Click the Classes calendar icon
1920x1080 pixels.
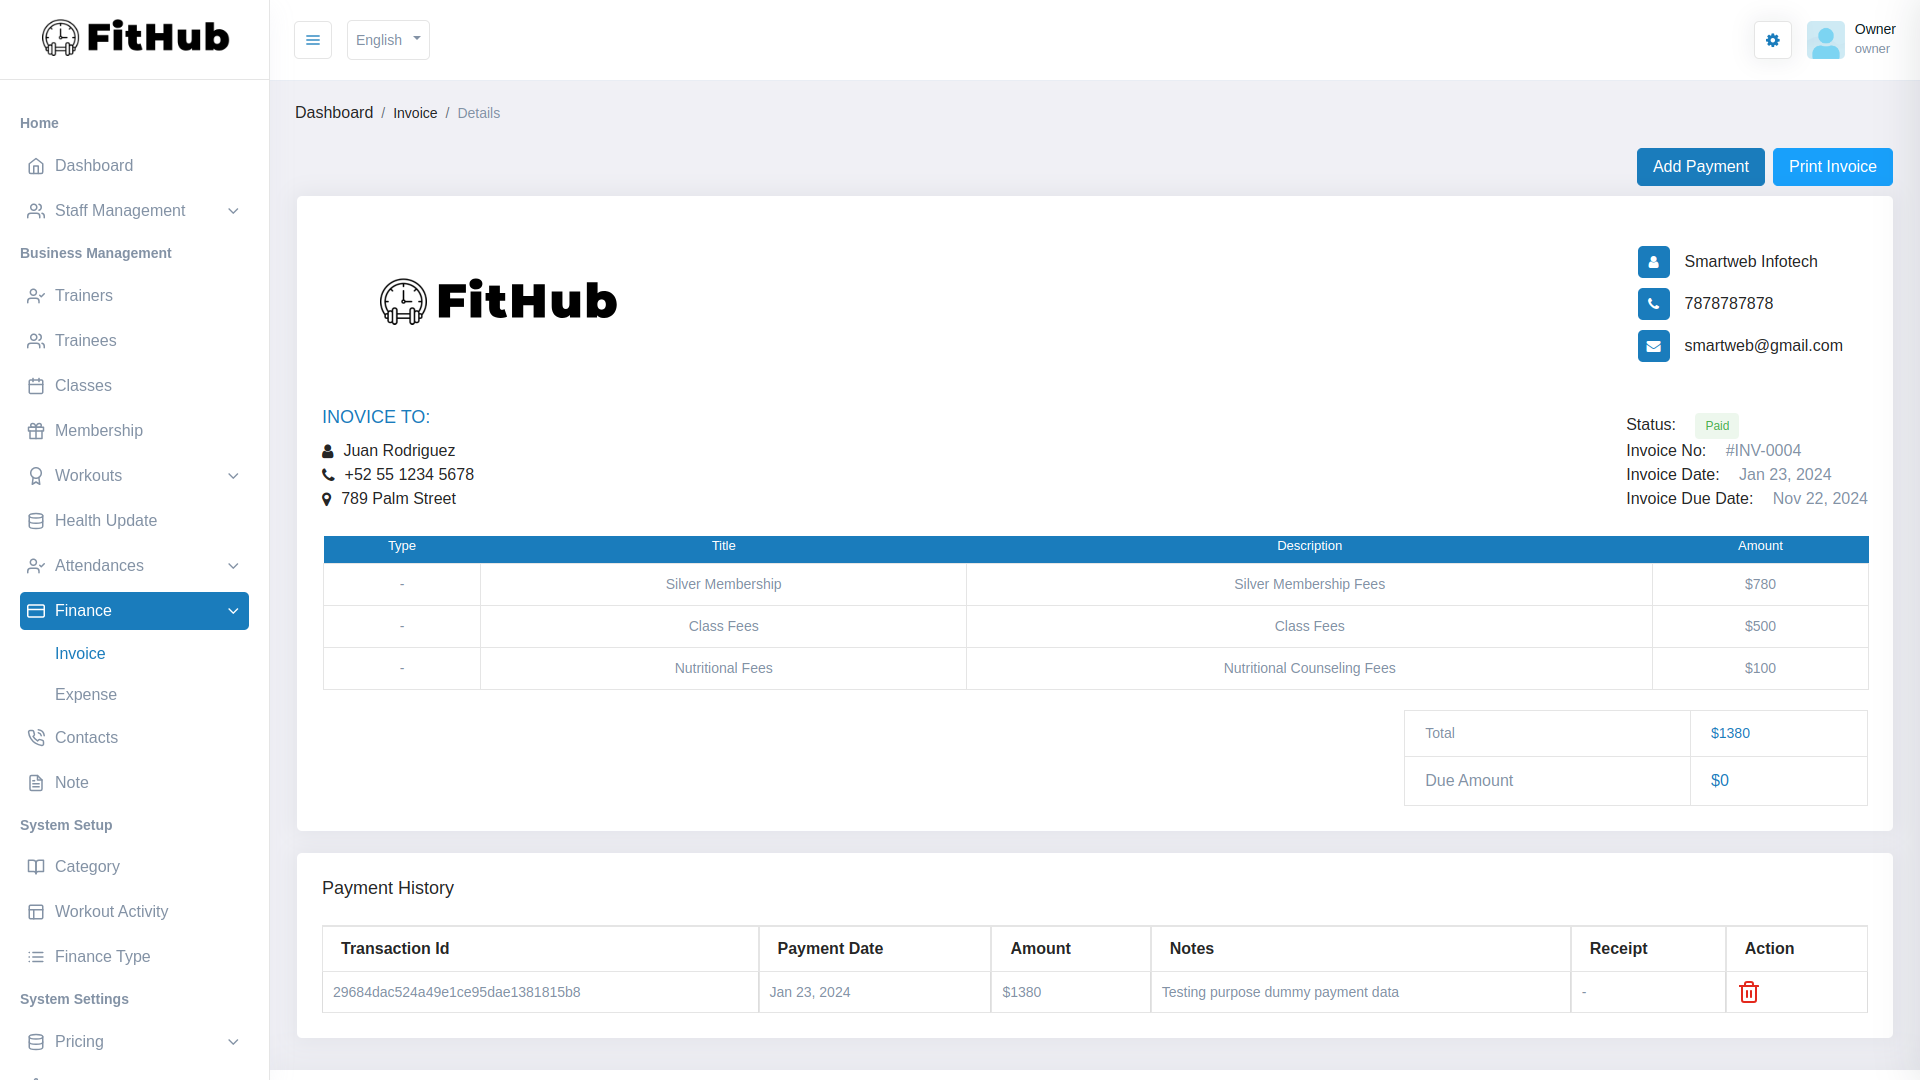[37, 385]
